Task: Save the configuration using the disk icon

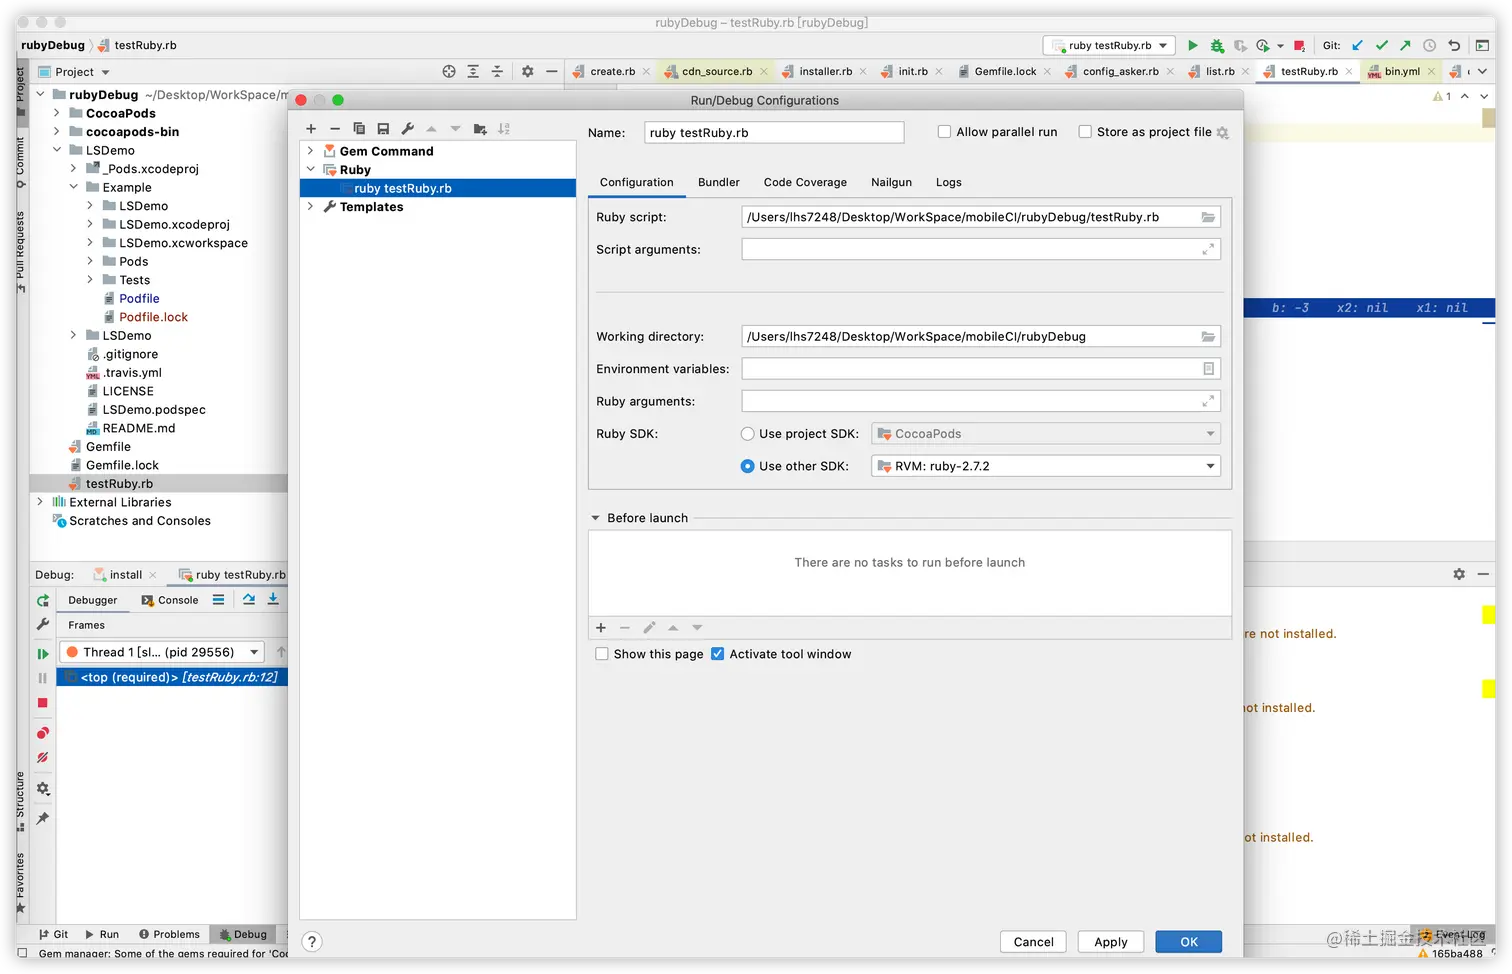Action: coord(383,129)
